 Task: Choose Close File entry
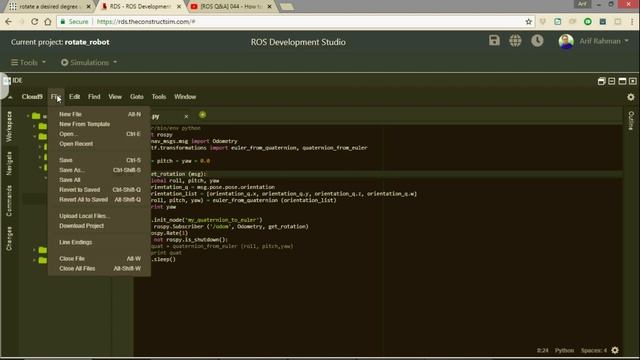click(100, 258)
